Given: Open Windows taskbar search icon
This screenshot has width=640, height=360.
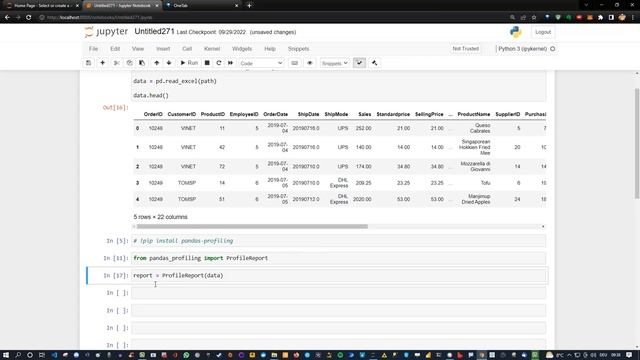Looking at the screenshot, I should pyautogui.click(x=18, y=355).
